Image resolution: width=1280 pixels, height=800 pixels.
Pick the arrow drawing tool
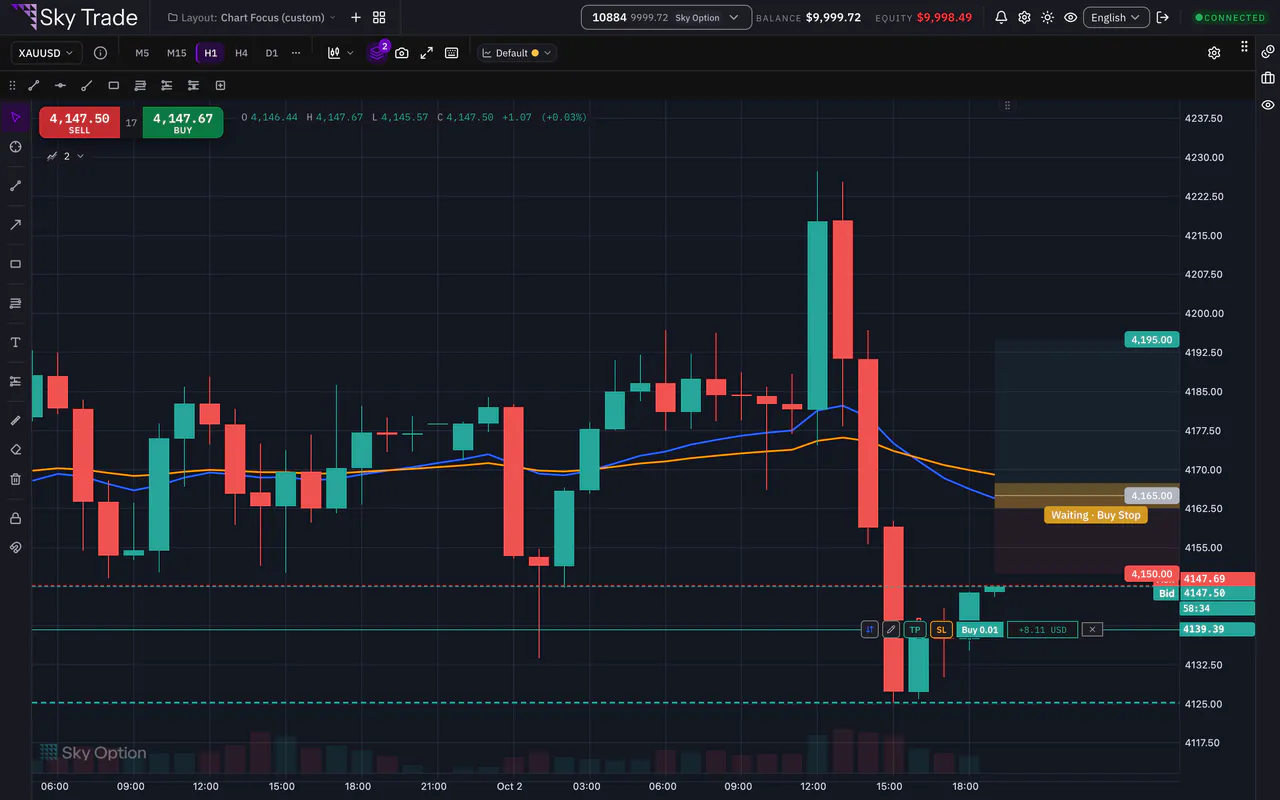16,225
